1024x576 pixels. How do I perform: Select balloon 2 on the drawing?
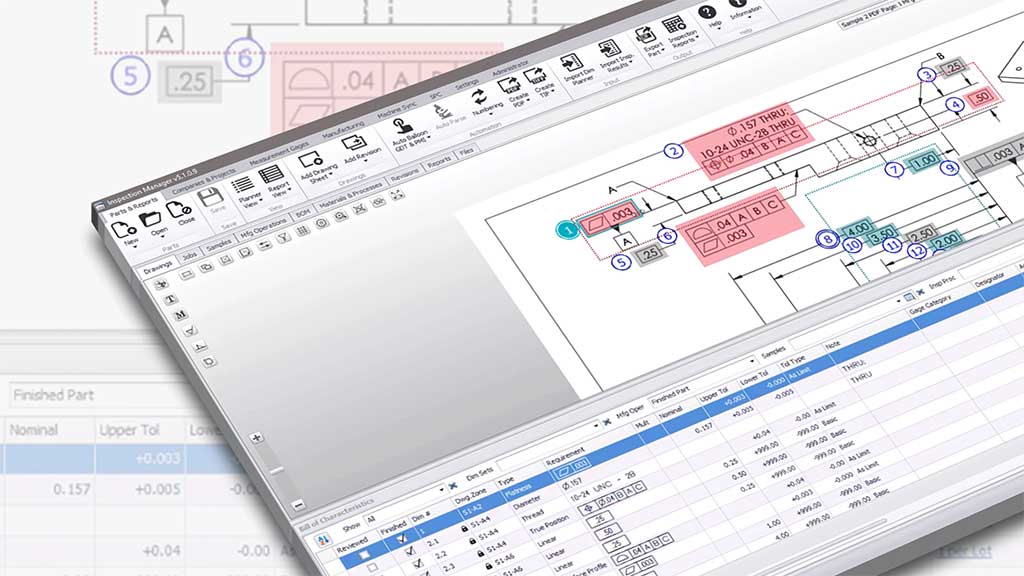click(673, 151)
